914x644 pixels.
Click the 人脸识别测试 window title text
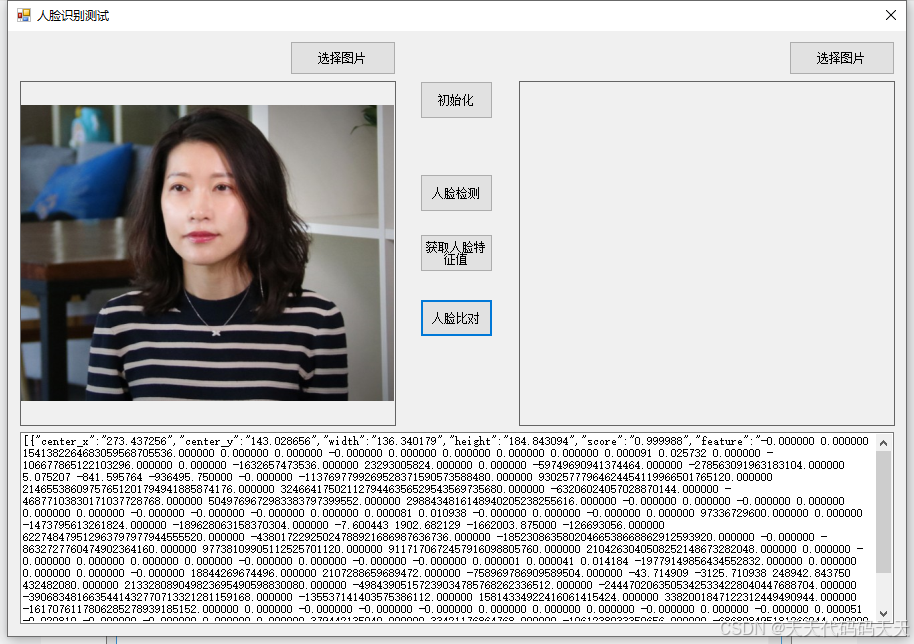(x=73, y=16)
